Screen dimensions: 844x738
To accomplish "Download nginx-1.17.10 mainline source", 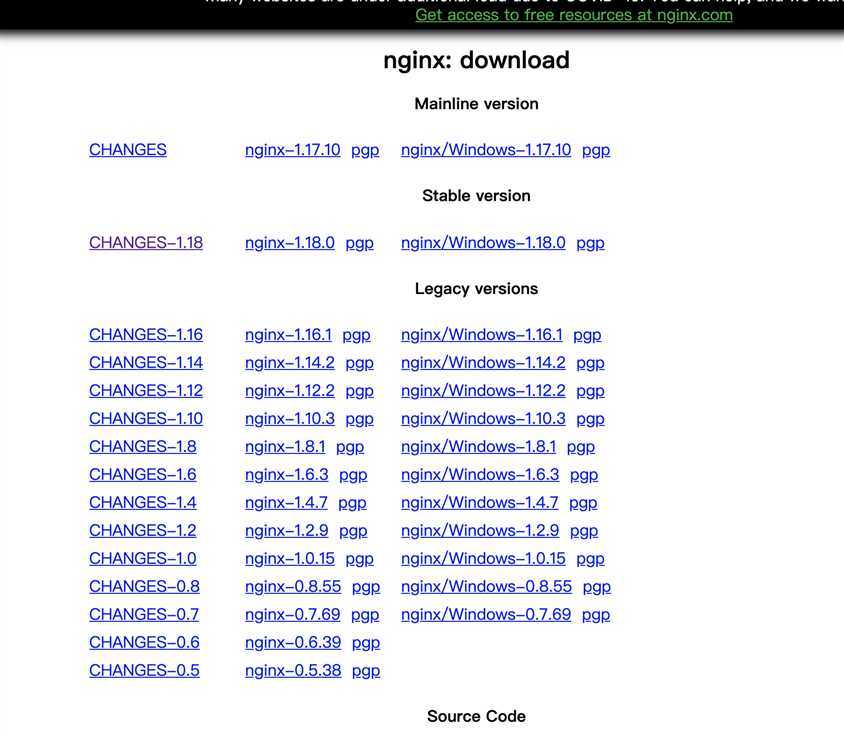I will point(293,150).
